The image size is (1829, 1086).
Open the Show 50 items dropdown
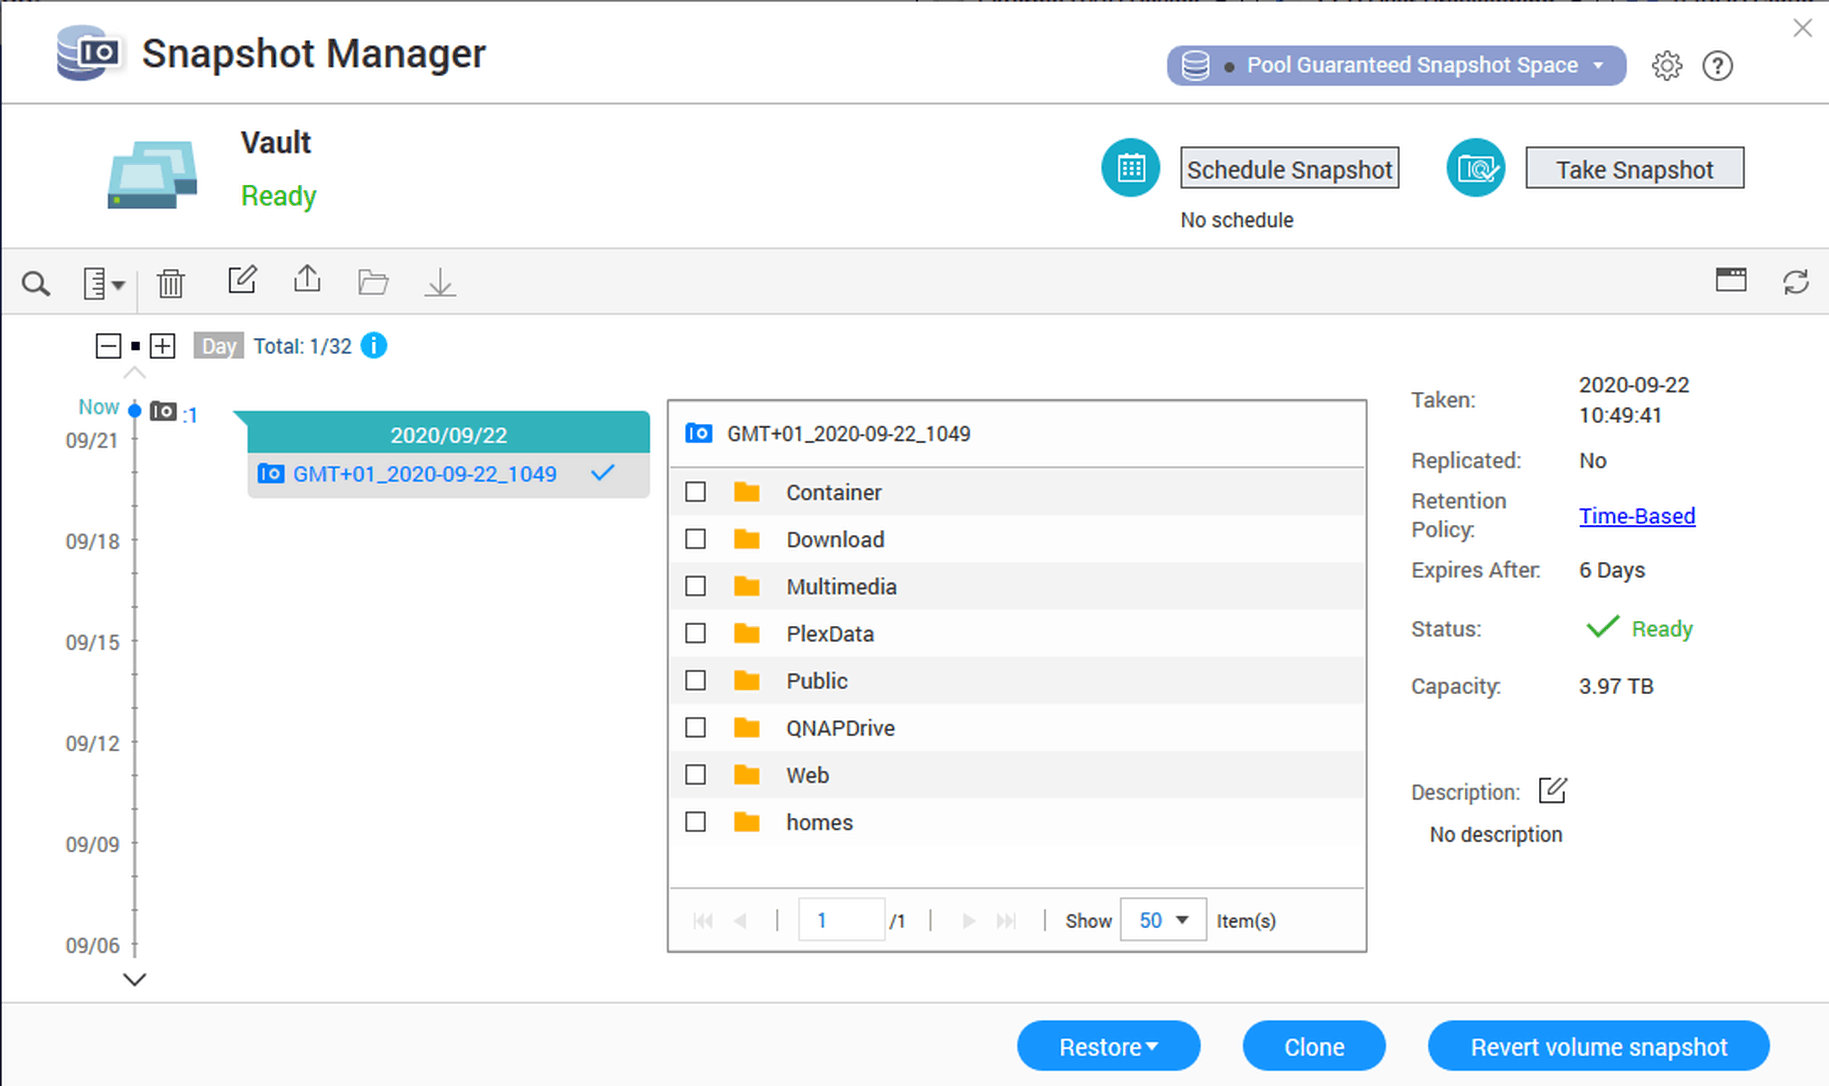[x=1162, y=920]
